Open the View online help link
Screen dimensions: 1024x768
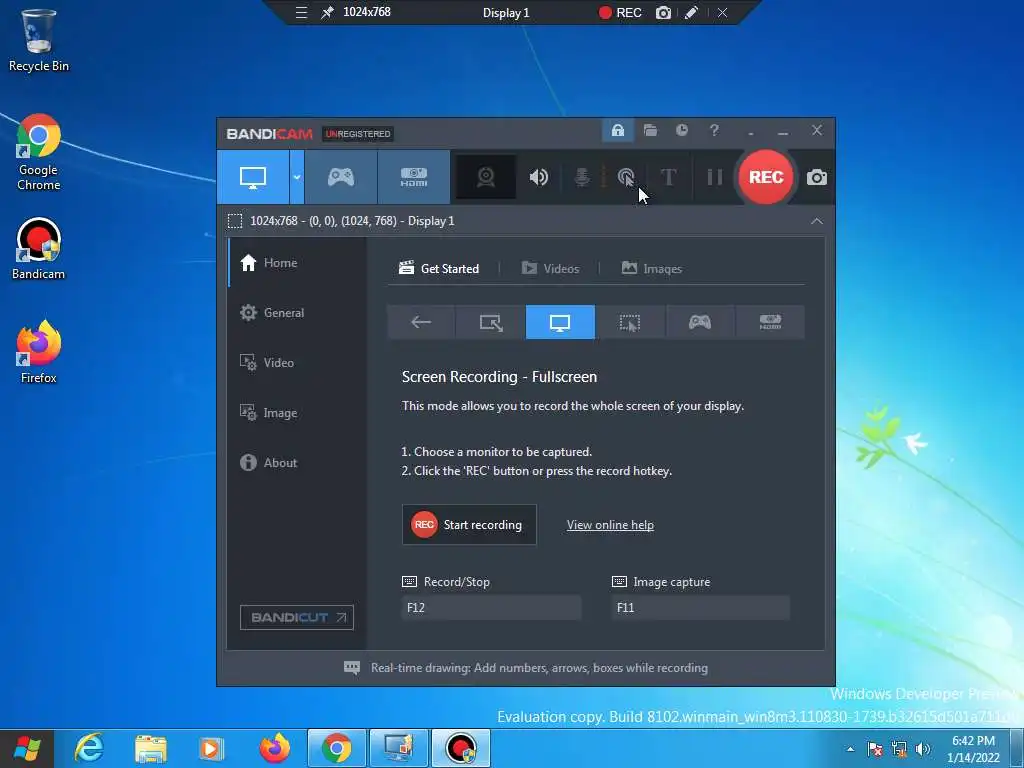pyautogui.click(x=610, y=525)
